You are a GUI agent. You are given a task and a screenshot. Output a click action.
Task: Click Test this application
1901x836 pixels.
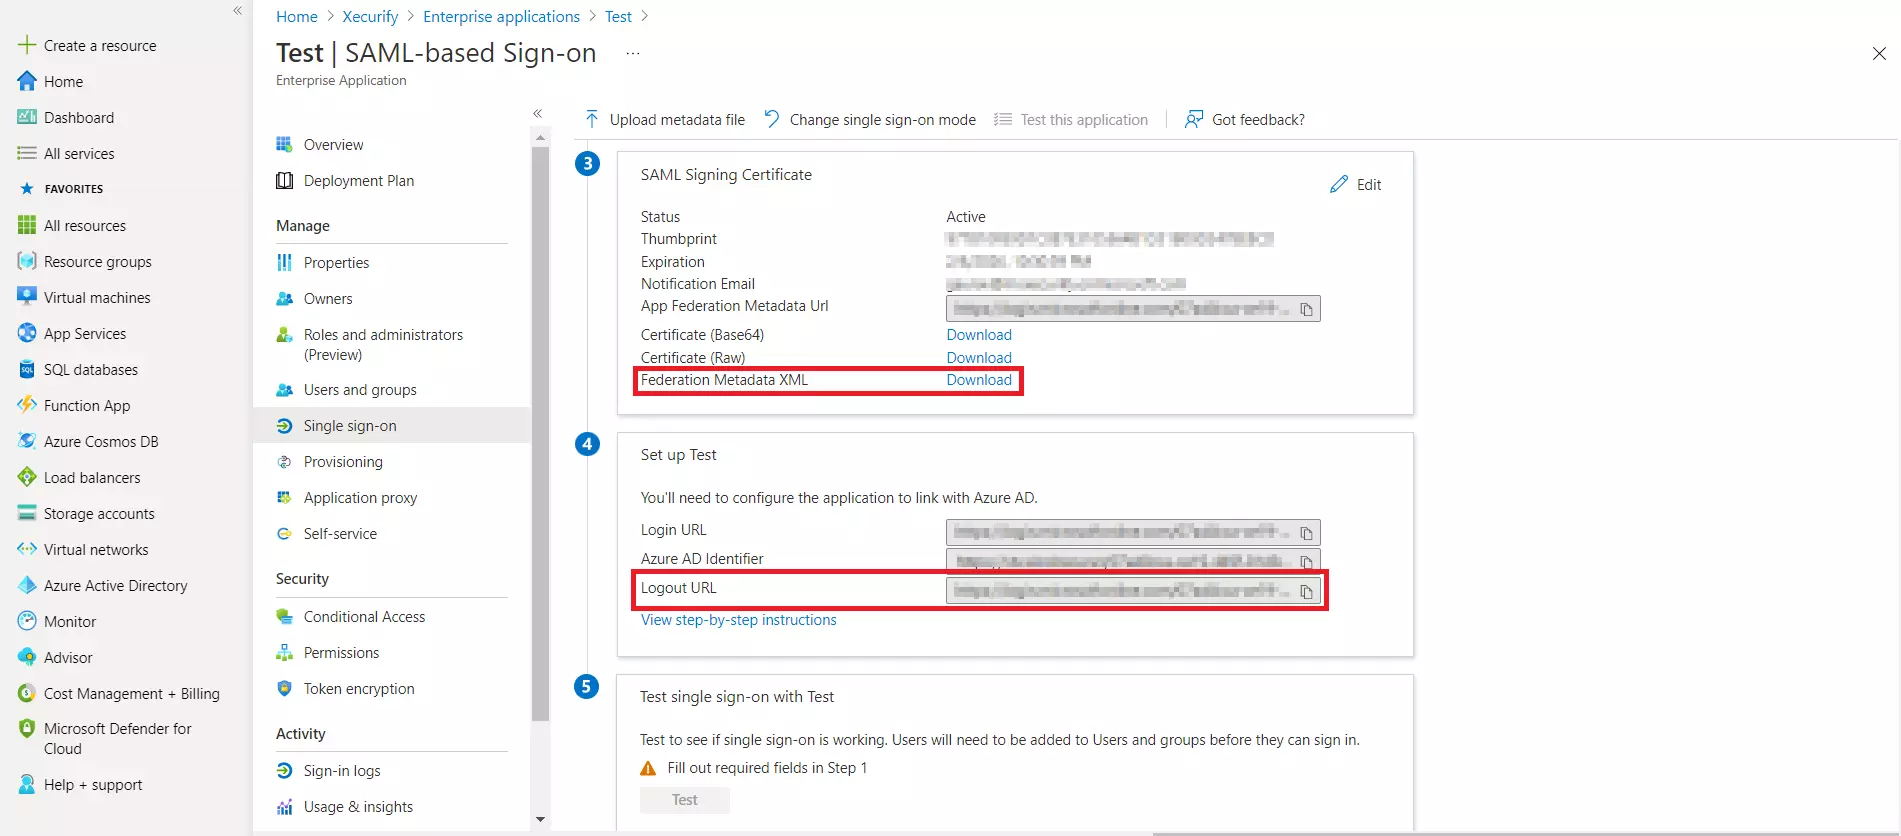pos(1071,120)
